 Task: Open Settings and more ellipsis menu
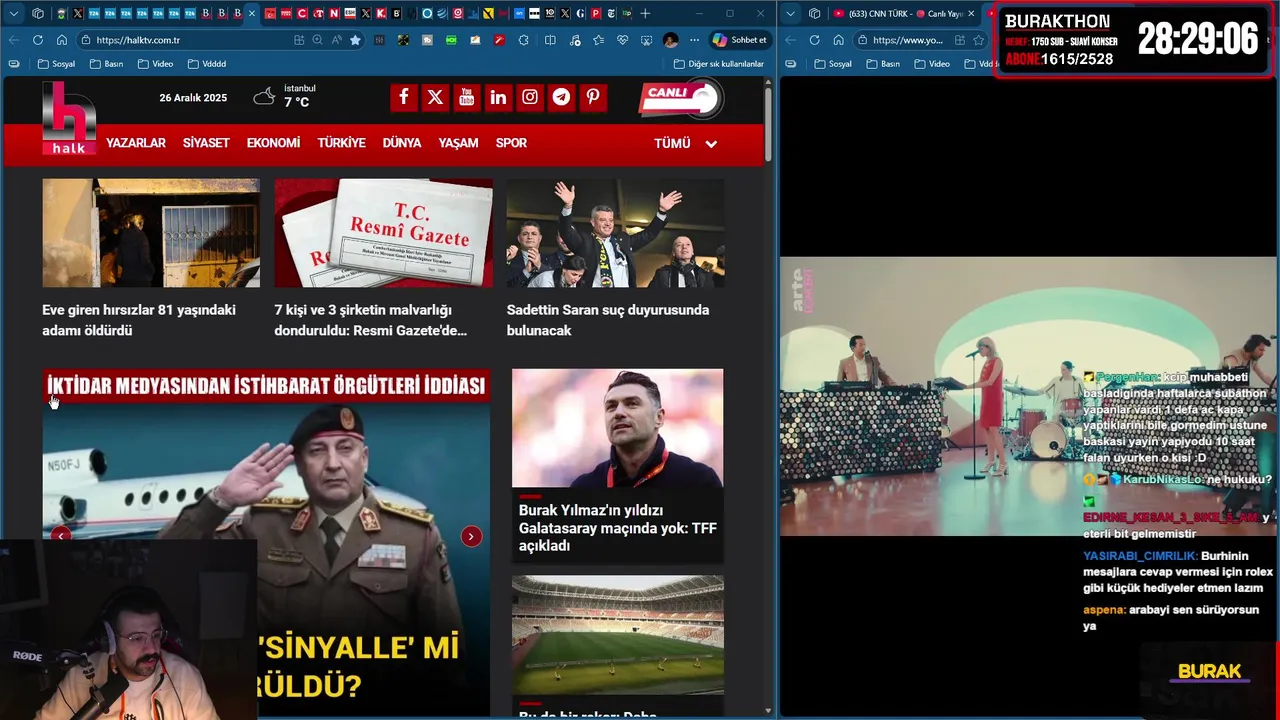coord(694,40)
